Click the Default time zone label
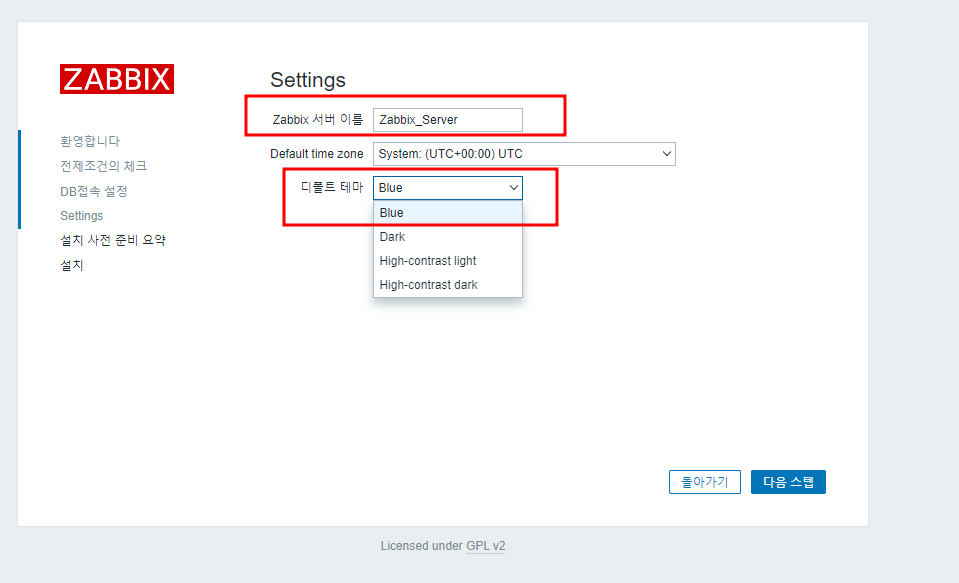This screenshot has height=583, width=959. pyautogui.click(x=317, y=154)
